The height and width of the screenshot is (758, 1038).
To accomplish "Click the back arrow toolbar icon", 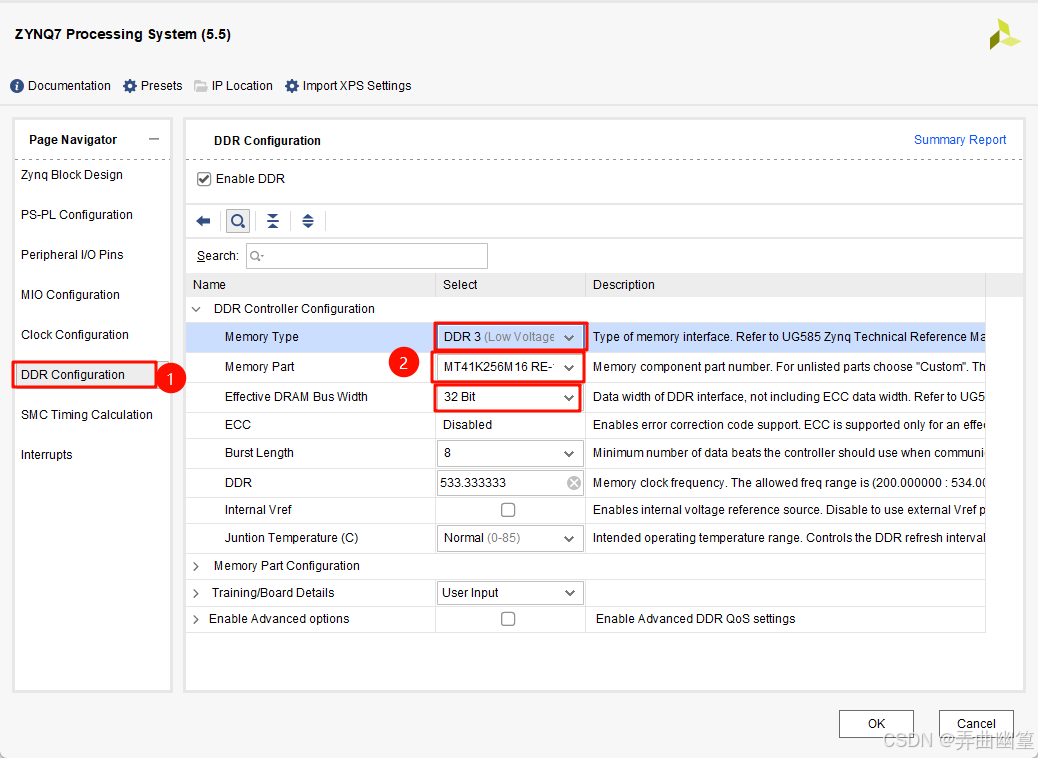I will [x=203, y=221].
